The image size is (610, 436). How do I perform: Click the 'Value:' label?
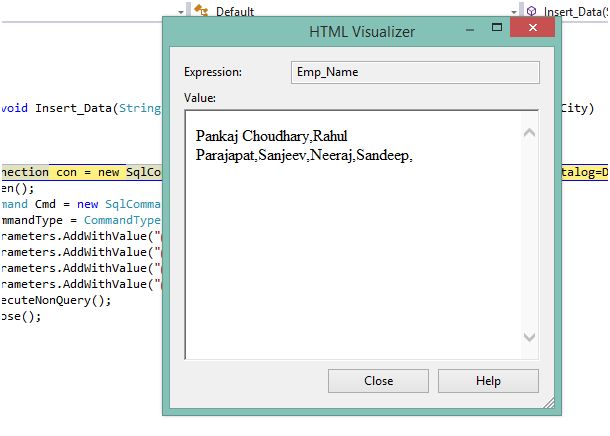point(200,98)
